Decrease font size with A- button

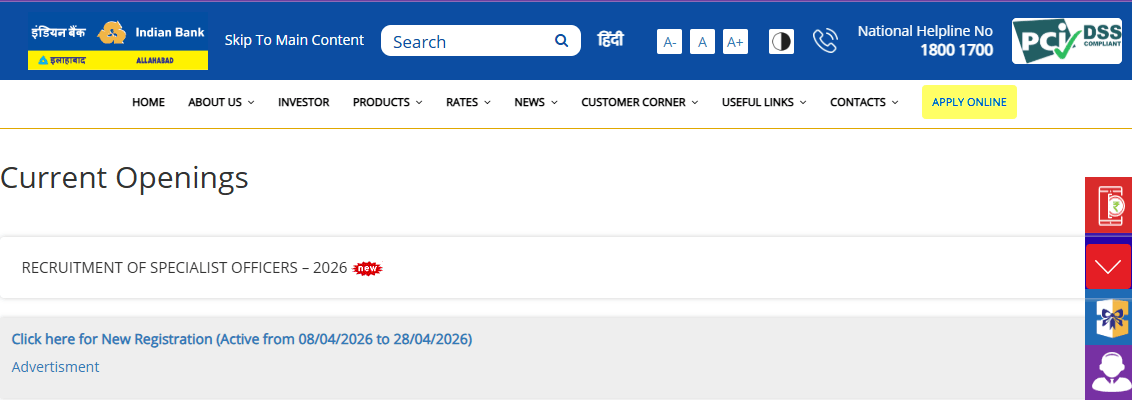pyautogui.click(x=669, y=42)
